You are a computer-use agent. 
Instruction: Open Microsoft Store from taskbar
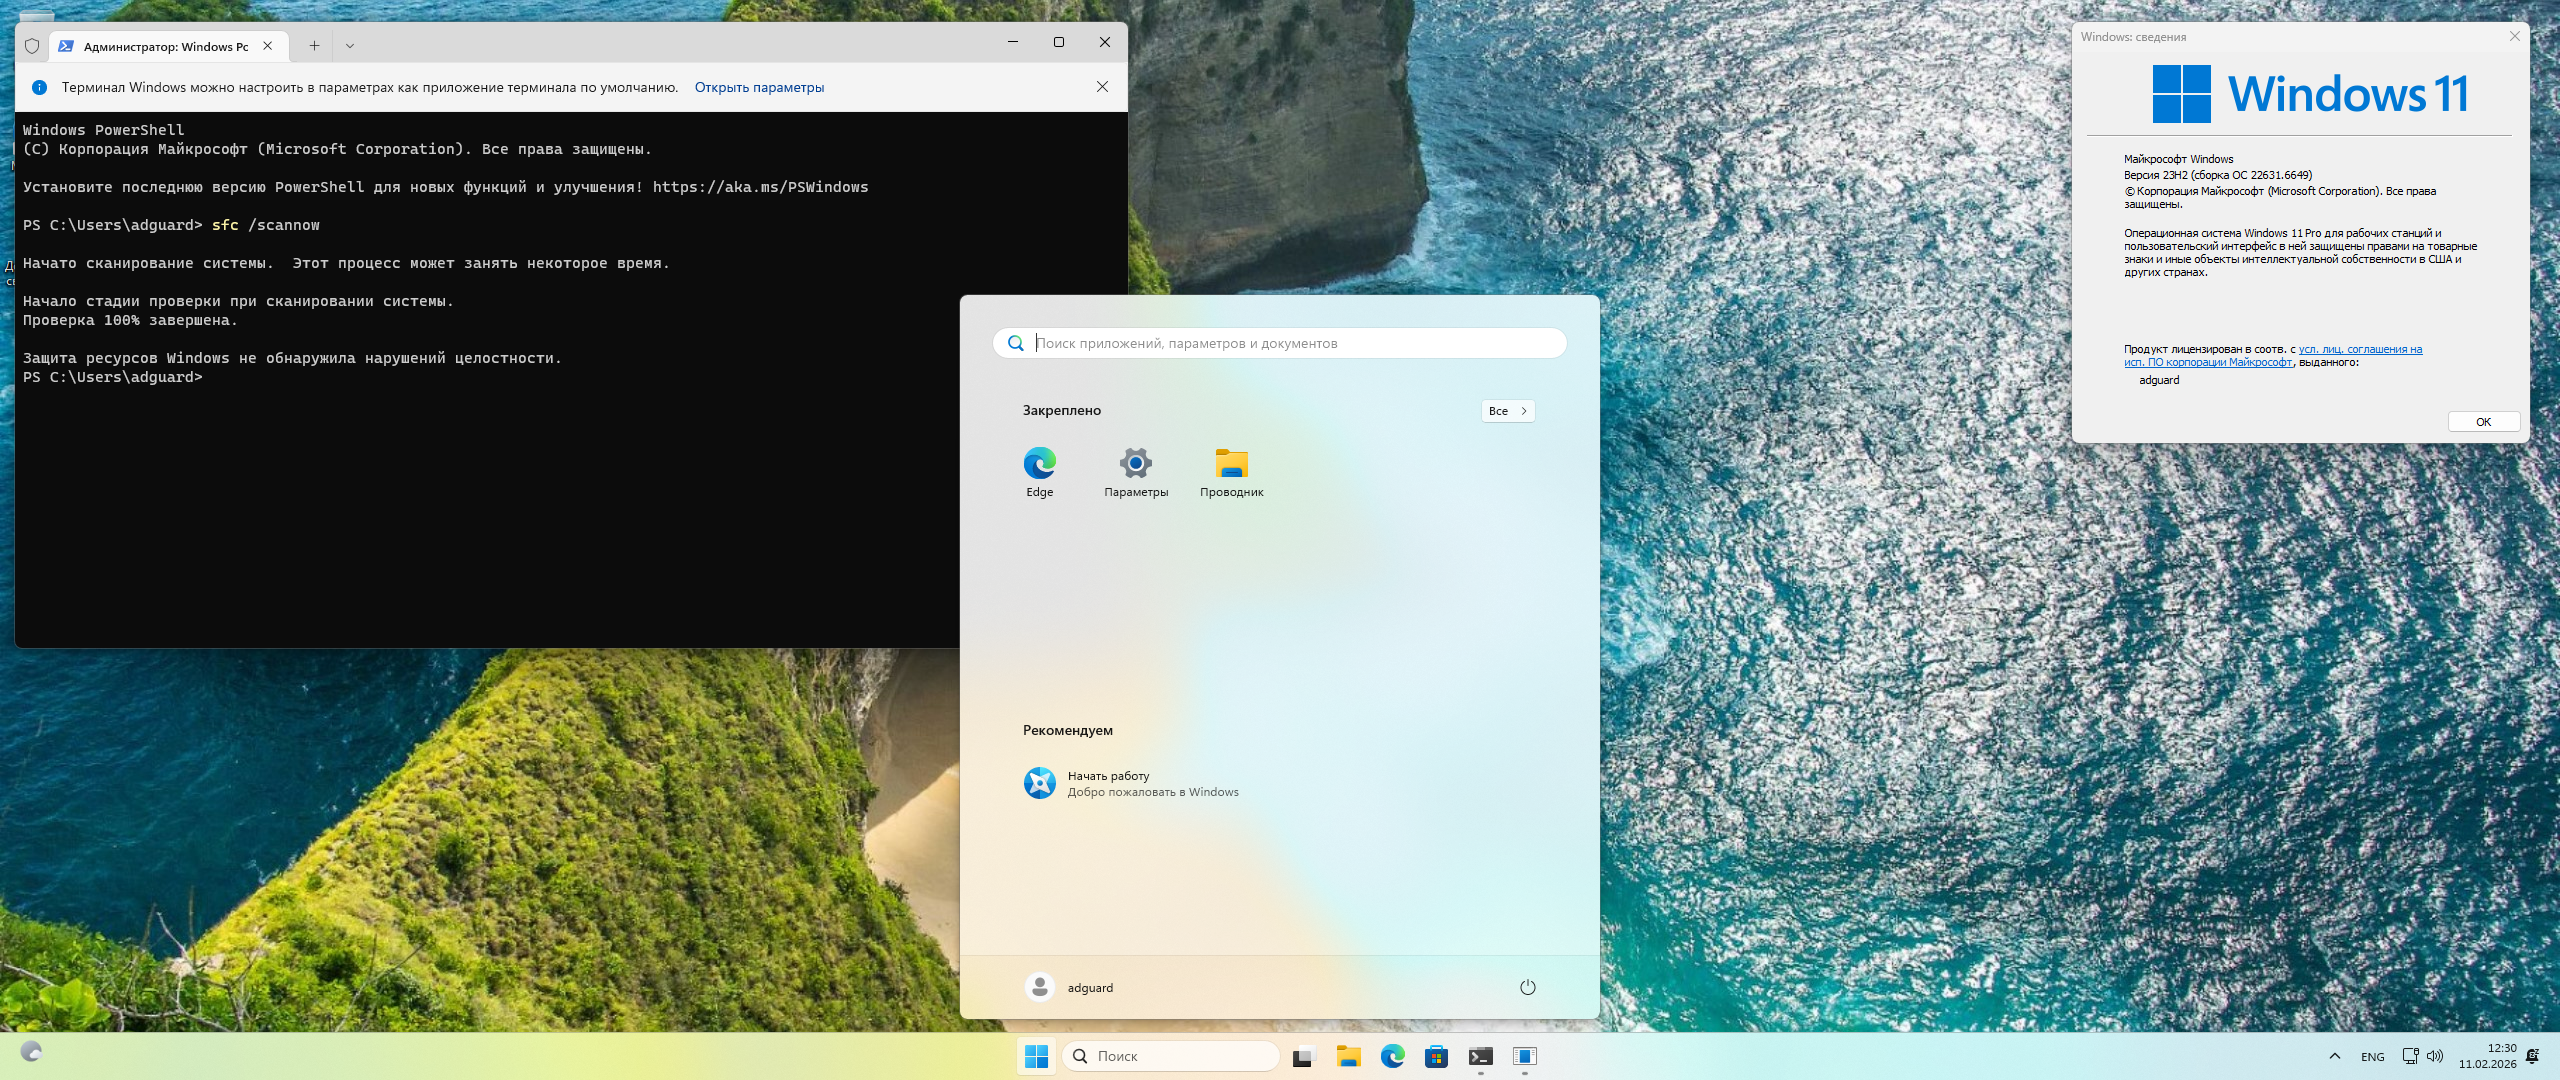(x=1436, y=1056)
